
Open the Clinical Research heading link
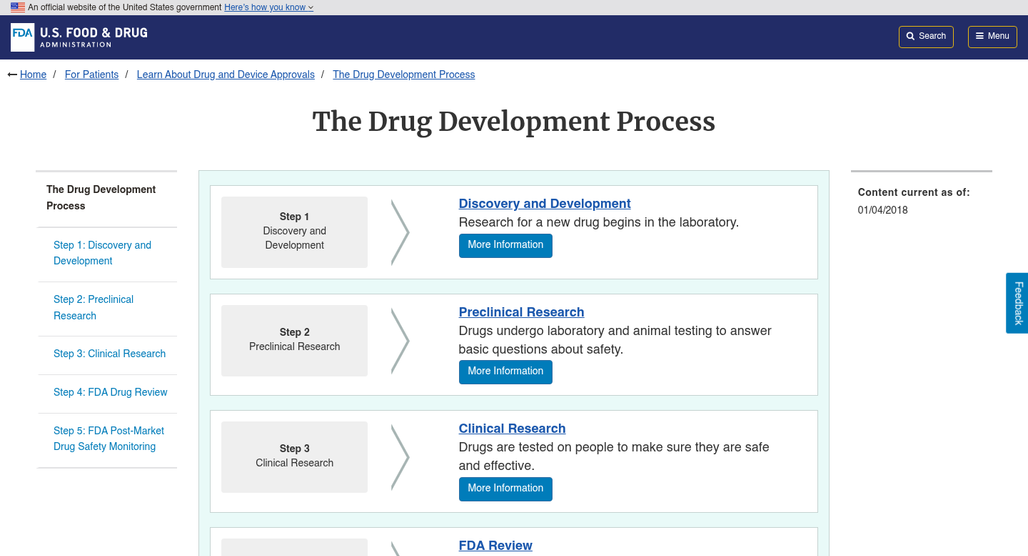click(512, 429)
